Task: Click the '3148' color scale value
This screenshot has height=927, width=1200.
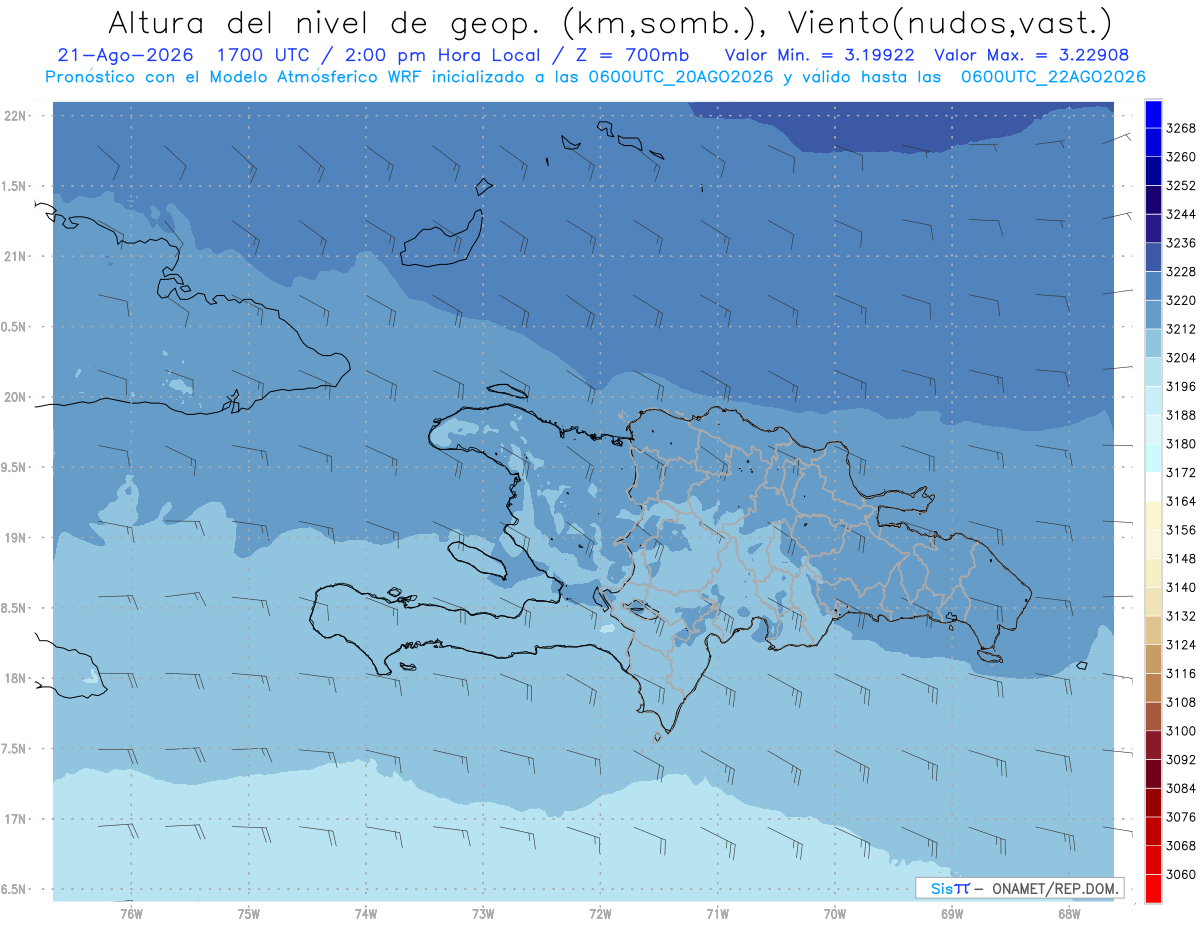Action: [1181, 559]
